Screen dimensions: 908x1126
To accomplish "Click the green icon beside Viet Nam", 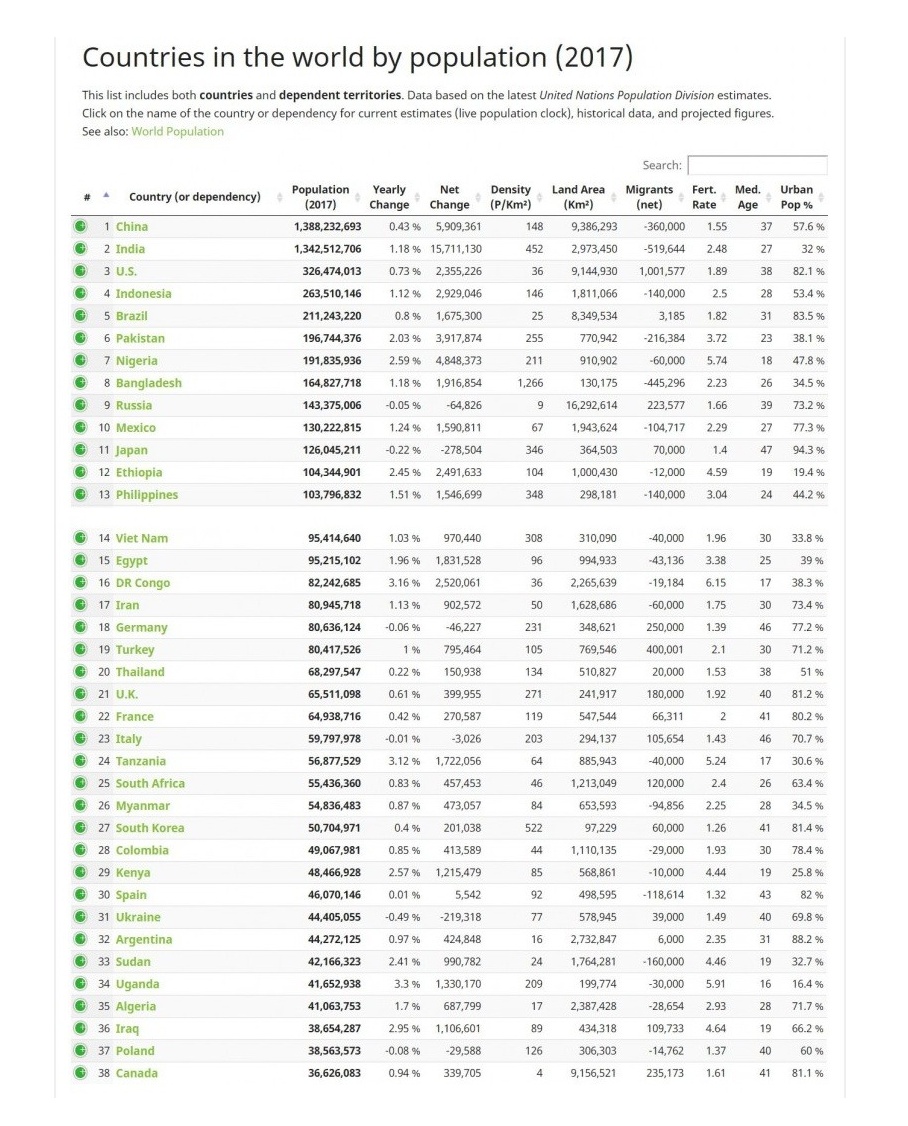I will [80, 538].
